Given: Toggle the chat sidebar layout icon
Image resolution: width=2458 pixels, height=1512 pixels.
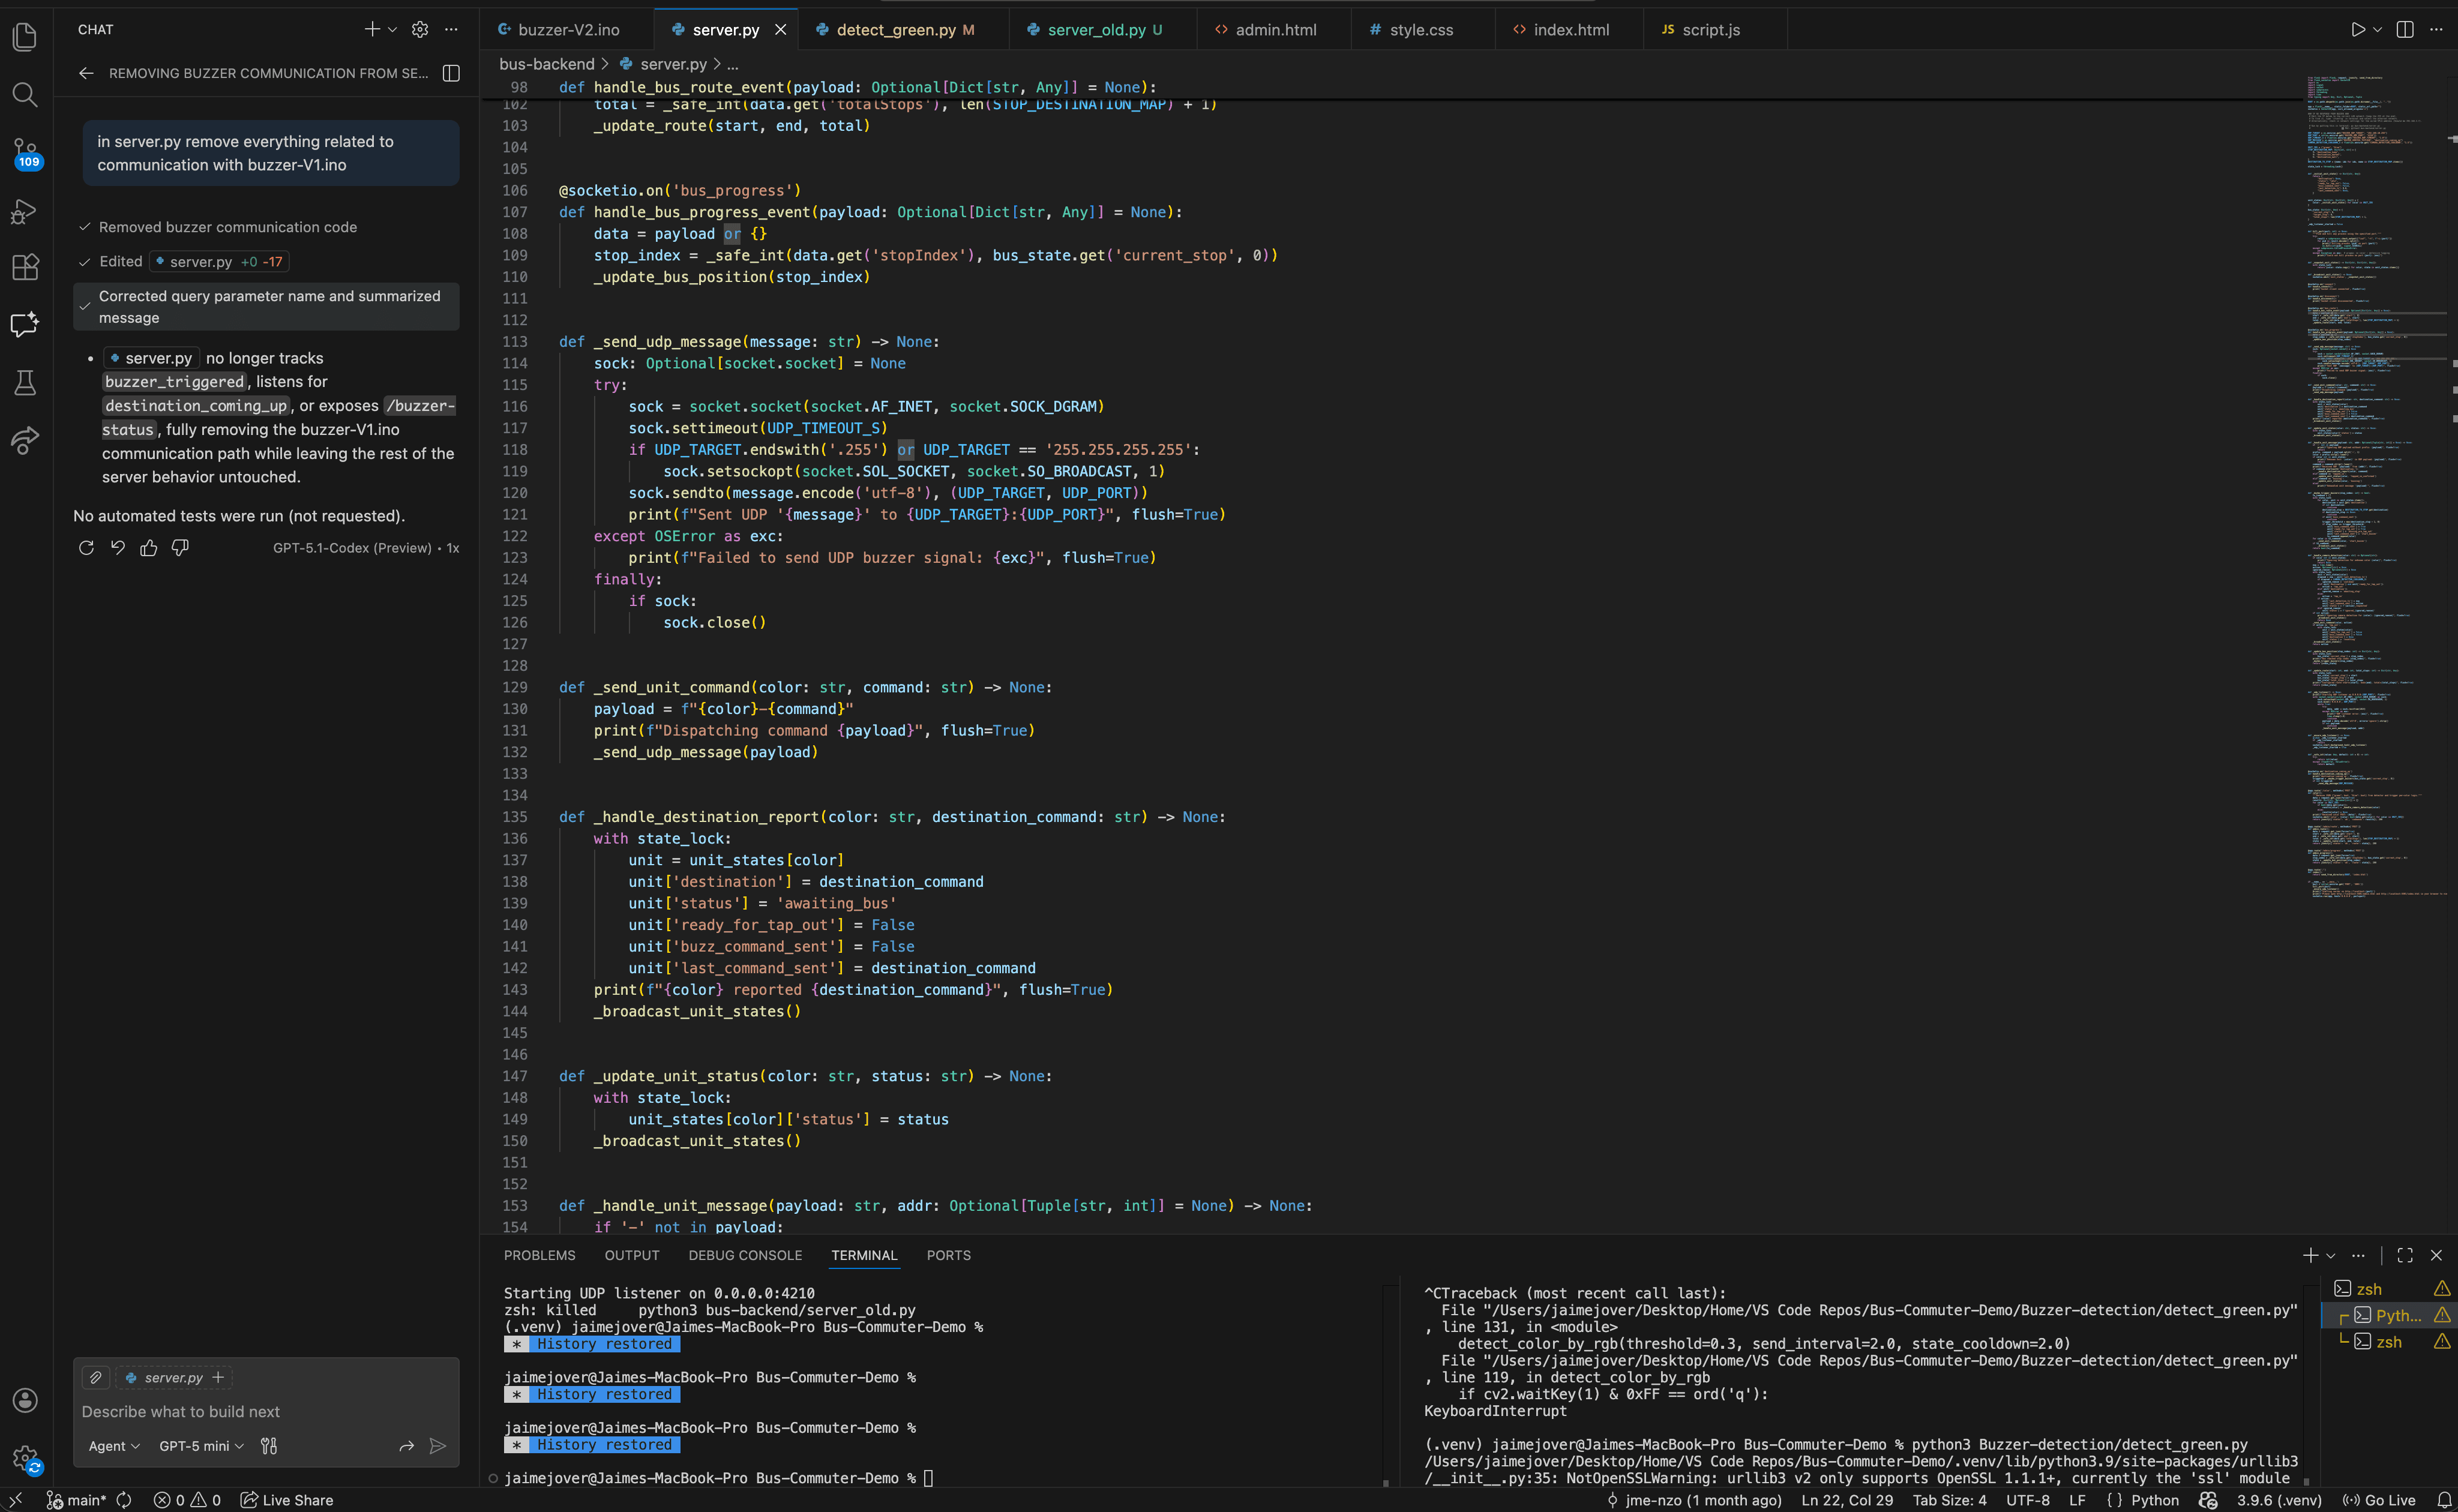Looking at the screenshot, I should [x=451, y=73].
